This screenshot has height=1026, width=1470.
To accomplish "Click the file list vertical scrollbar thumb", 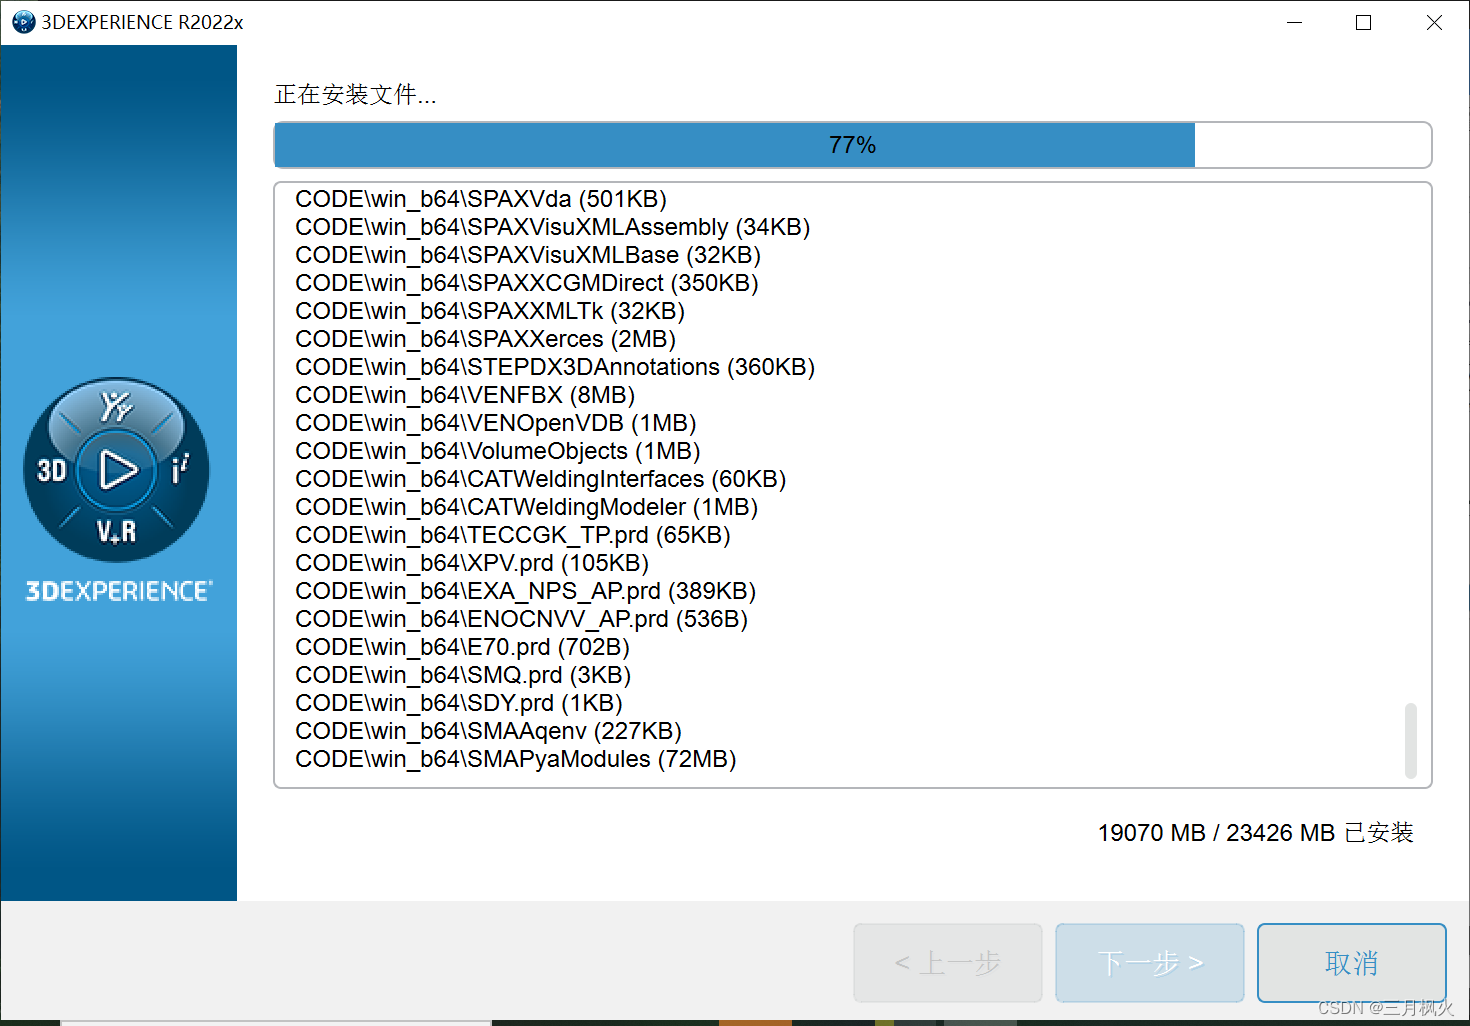I will pos(1411,740).
